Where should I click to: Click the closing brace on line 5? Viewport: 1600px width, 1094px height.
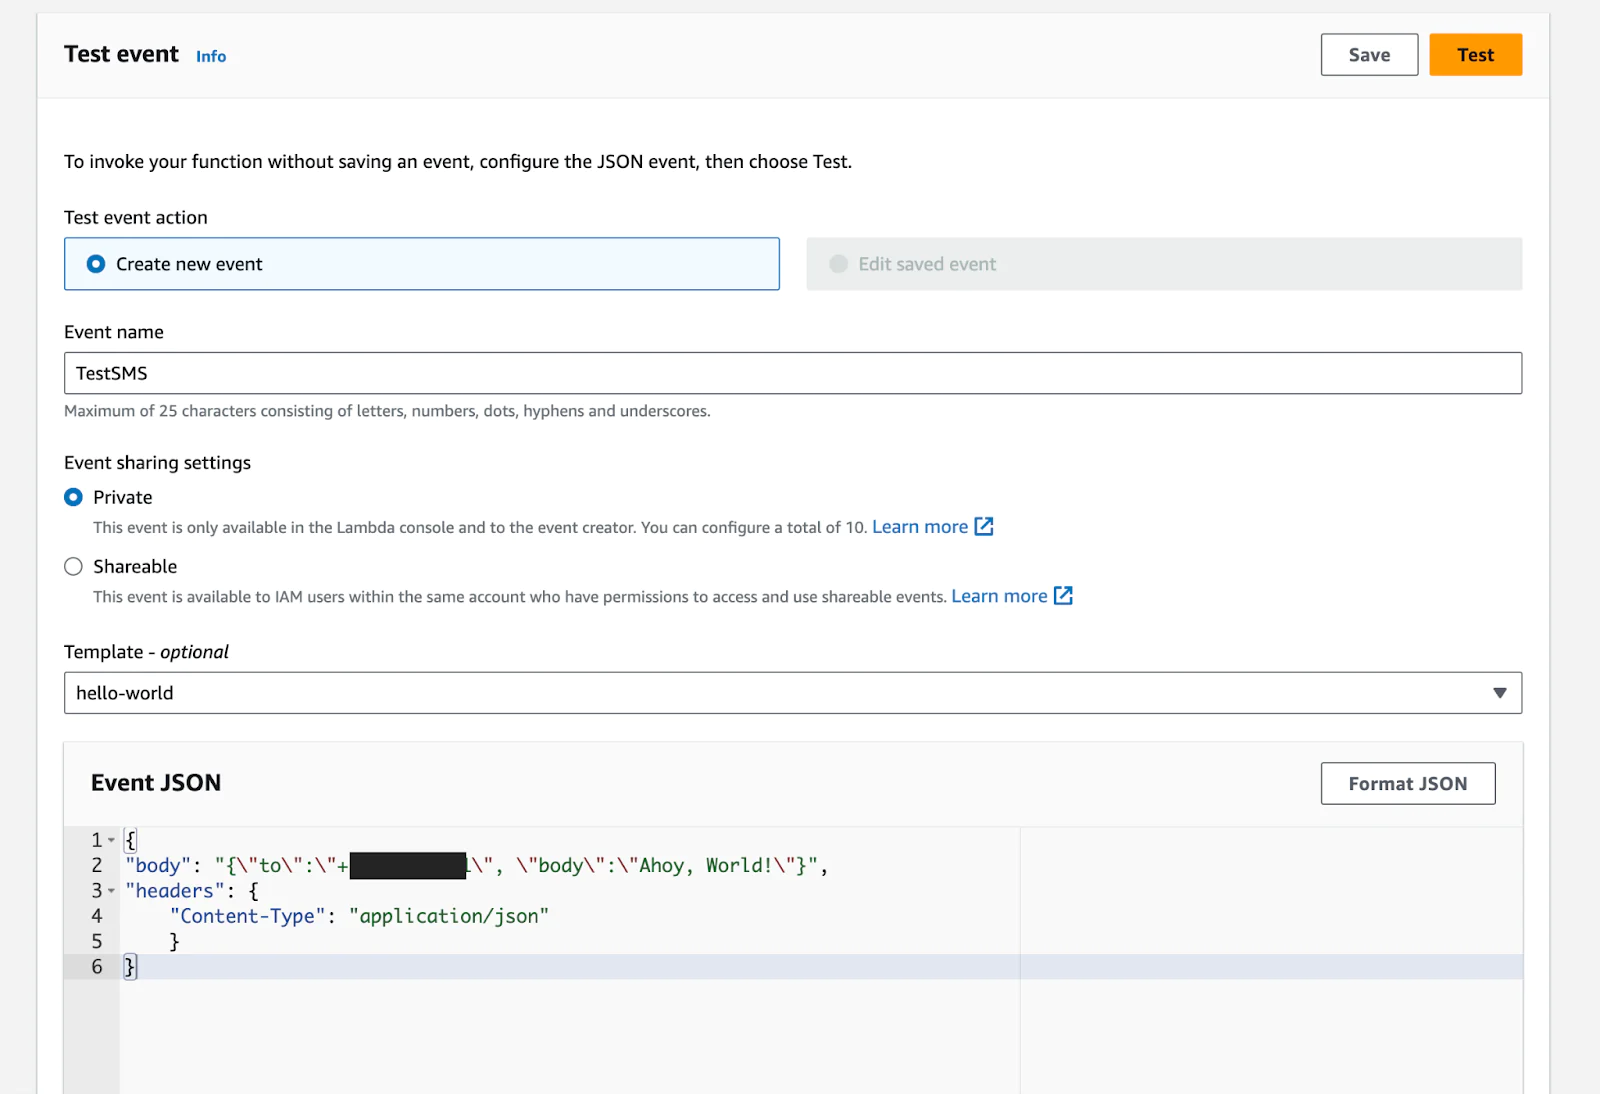174,942
